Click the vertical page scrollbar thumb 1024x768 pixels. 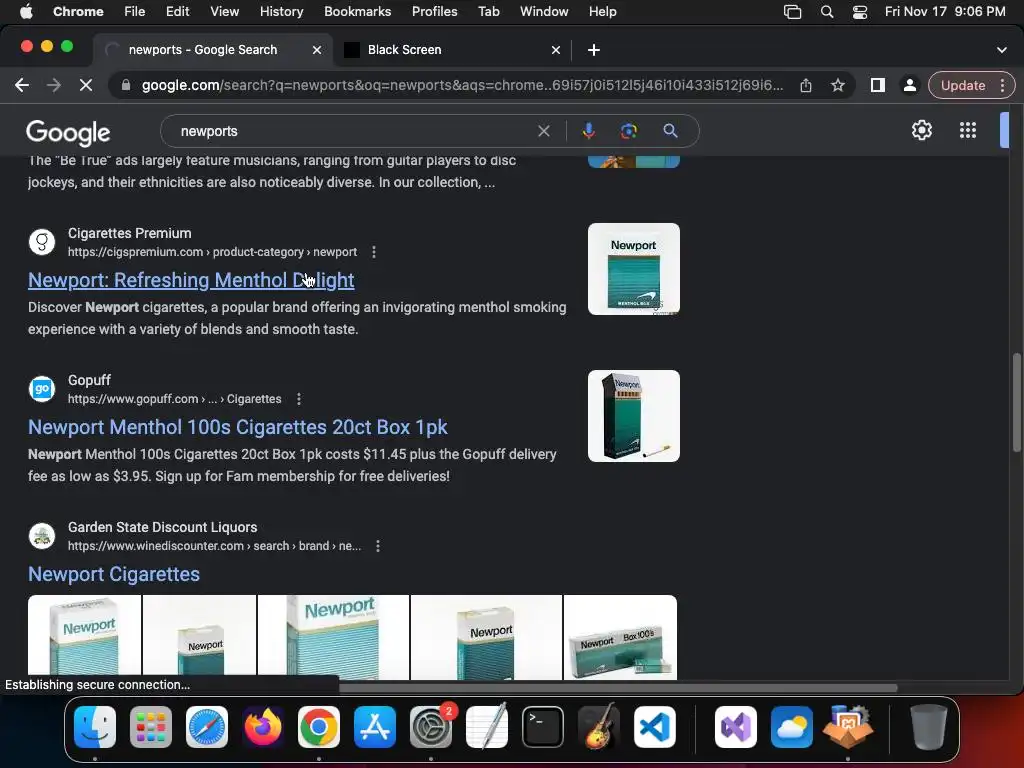pyautogui.click(x=1016, y=402)
